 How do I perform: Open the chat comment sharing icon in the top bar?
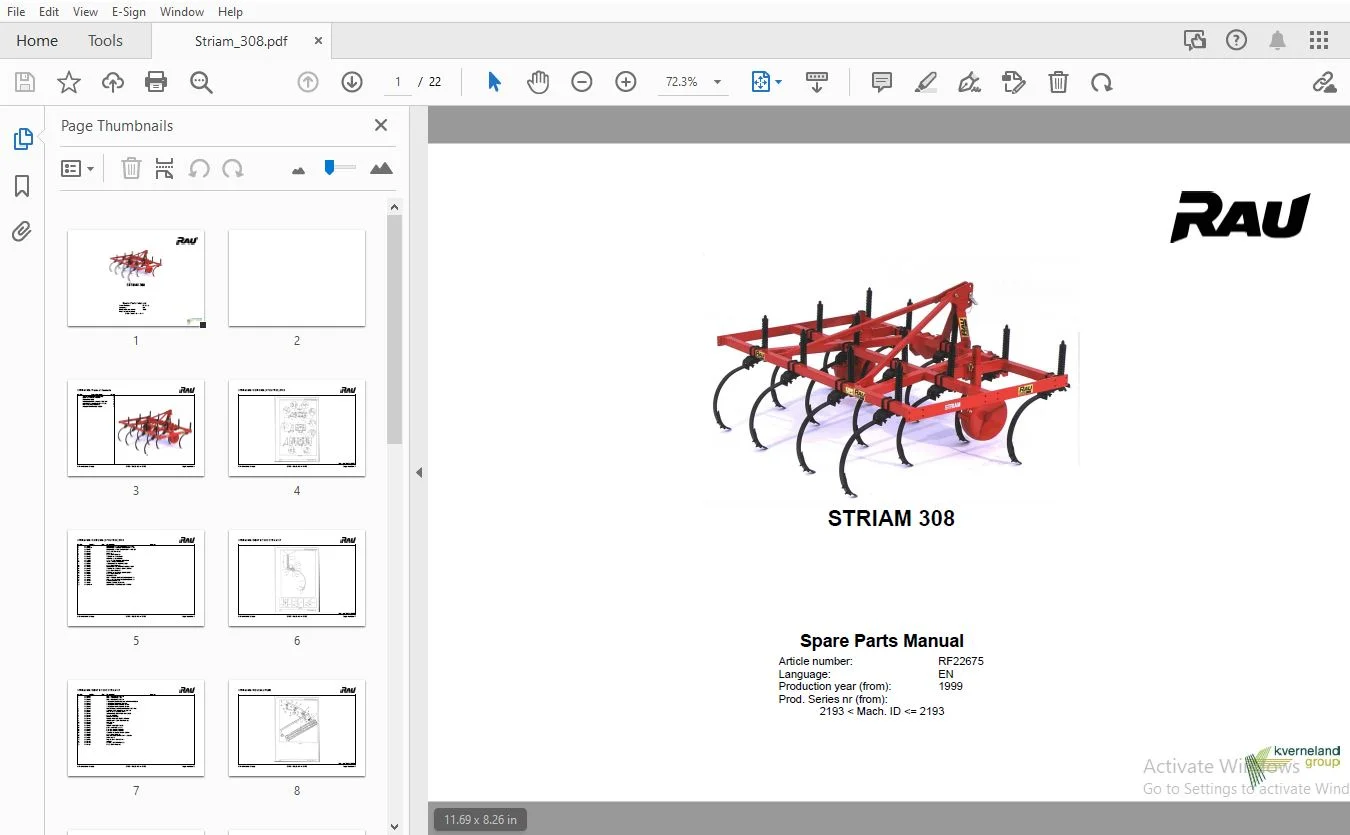coord(1195,40)
